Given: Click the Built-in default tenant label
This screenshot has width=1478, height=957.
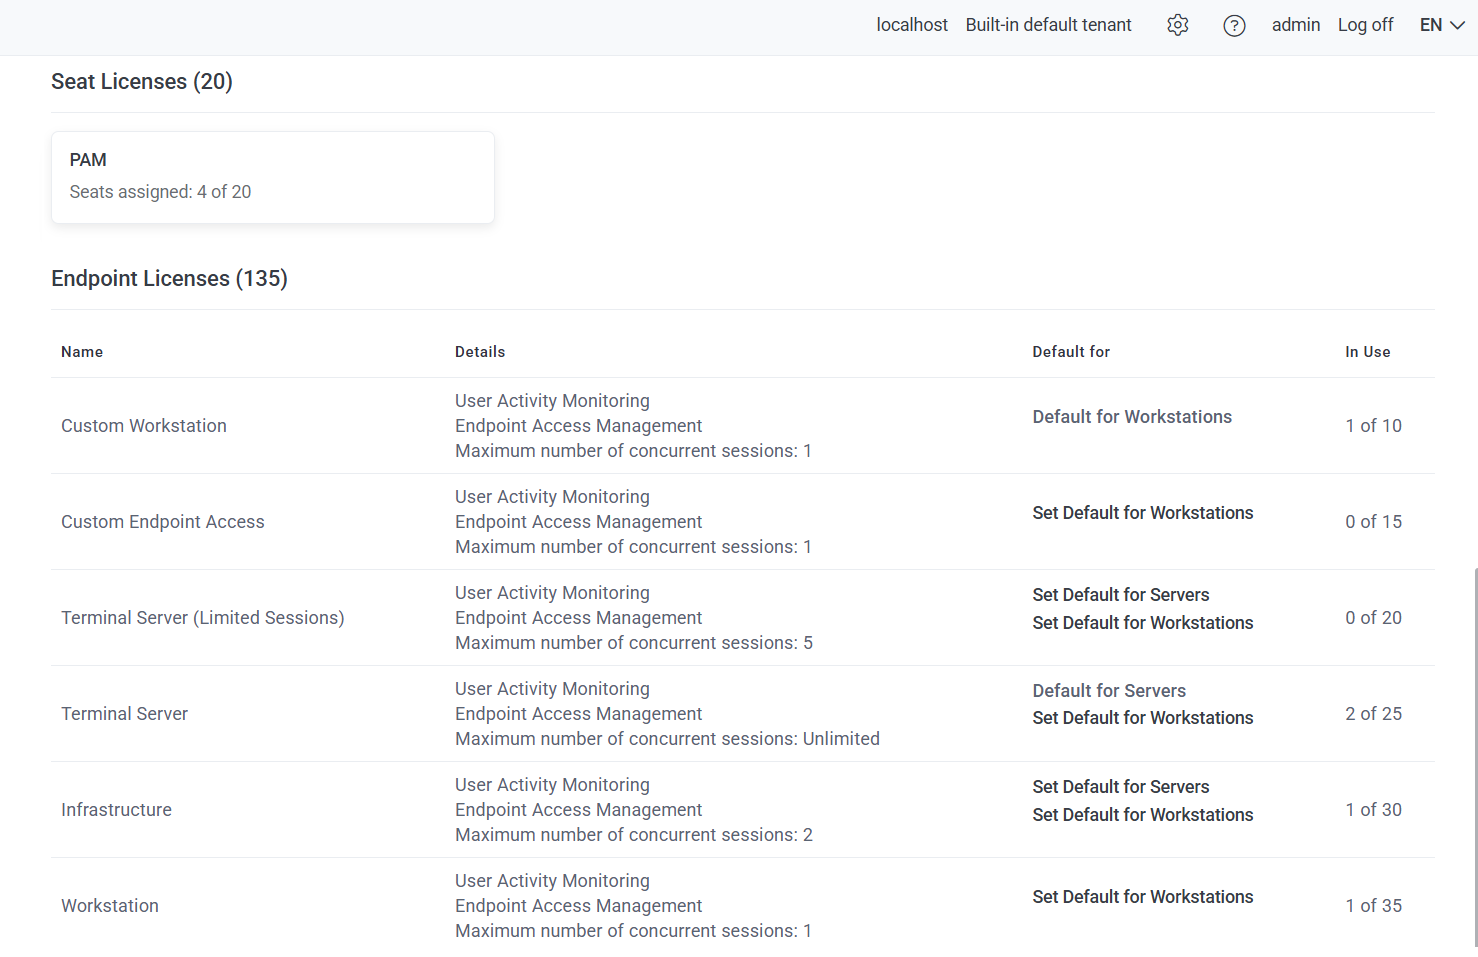Looking at the screenshot, I should coord(1048,25).
